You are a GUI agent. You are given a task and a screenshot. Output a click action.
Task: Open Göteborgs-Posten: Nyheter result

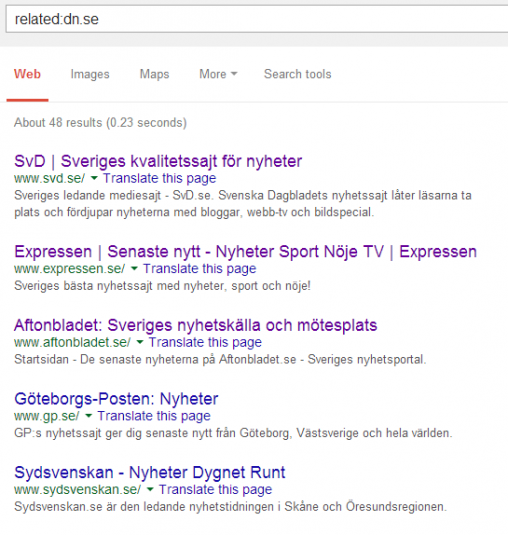point(116,399)
